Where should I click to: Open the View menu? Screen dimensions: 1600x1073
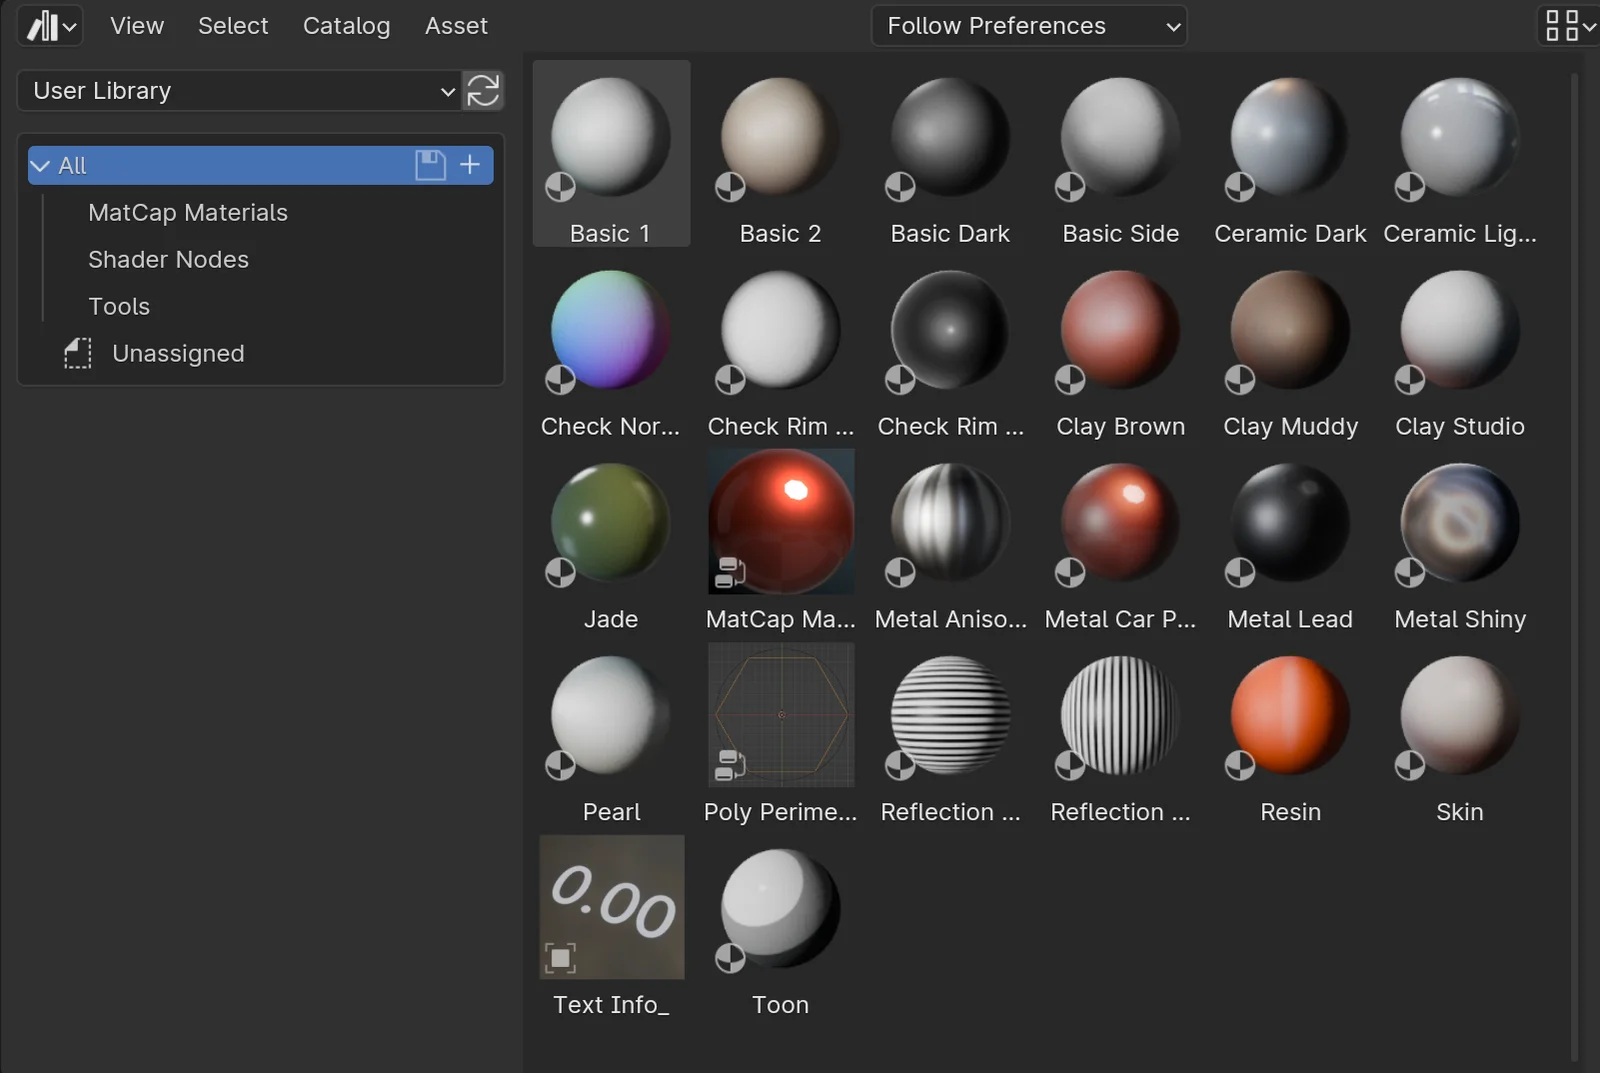click(x=137, y=26)
